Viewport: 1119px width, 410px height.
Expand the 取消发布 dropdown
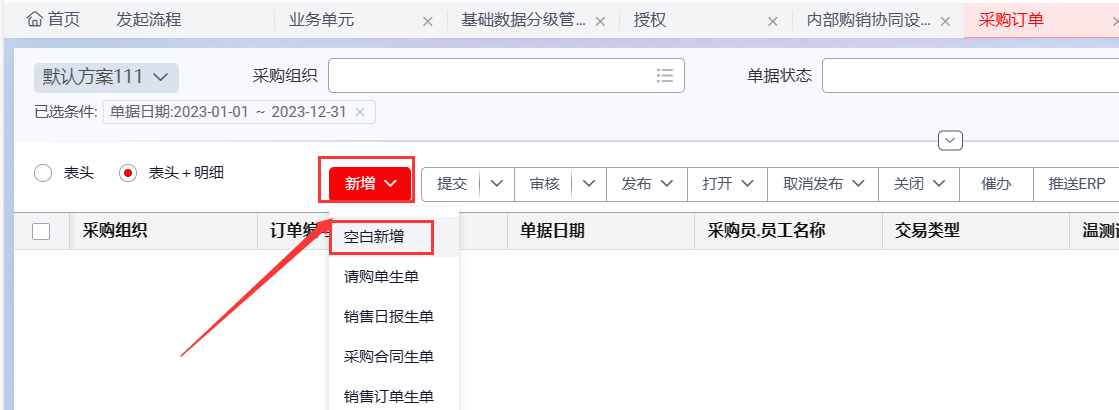tap(823, 184)
